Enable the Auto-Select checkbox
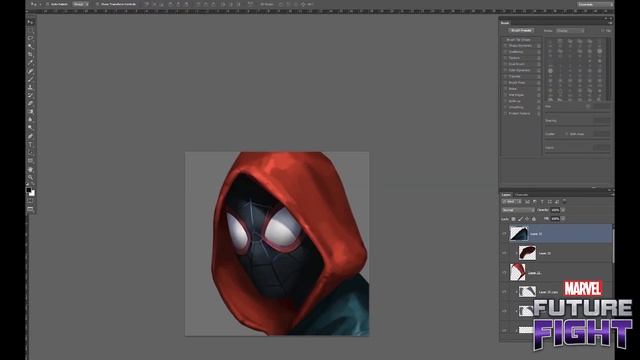The width and height of the screenshot is (640, 360). (48, 4)
